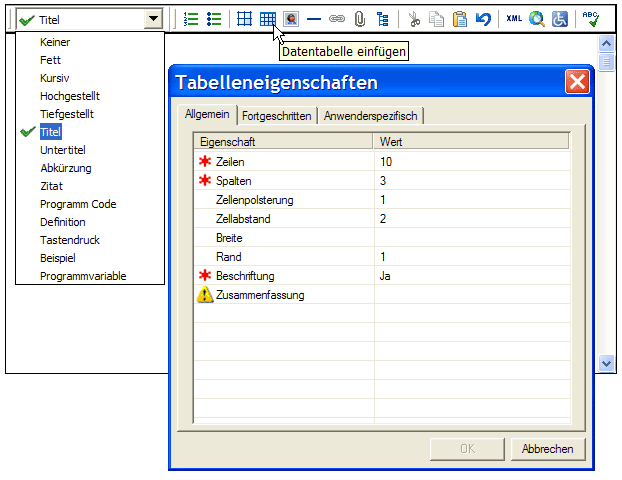Paste from clipboard icon
The image size is (622, 480).
click(x=460, y=19)
